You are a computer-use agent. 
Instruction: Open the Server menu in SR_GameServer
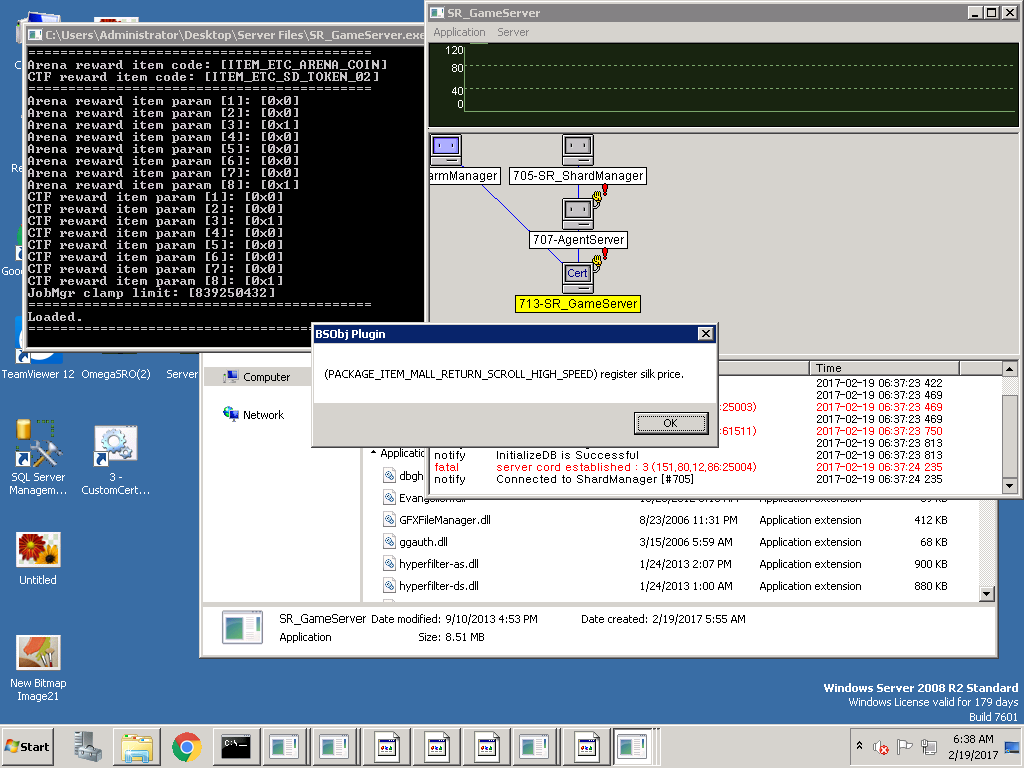513,32
